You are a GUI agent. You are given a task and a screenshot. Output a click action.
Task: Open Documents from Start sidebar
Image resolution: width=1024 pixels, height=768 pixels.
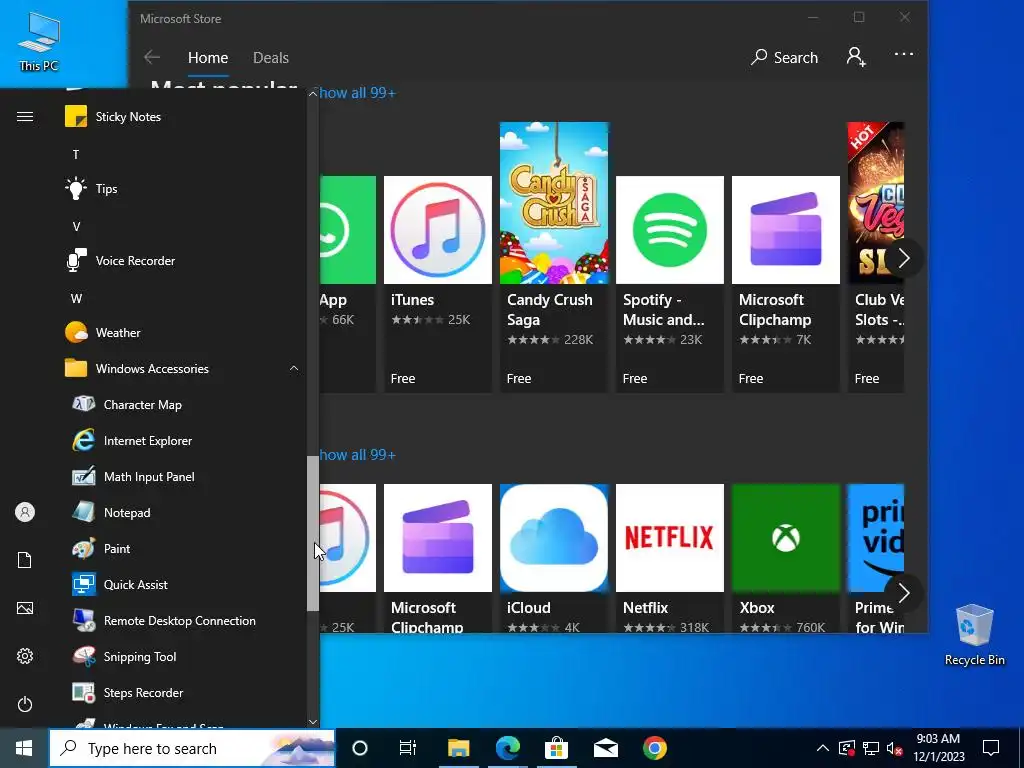pyautogui.click(x=25, y=560)
